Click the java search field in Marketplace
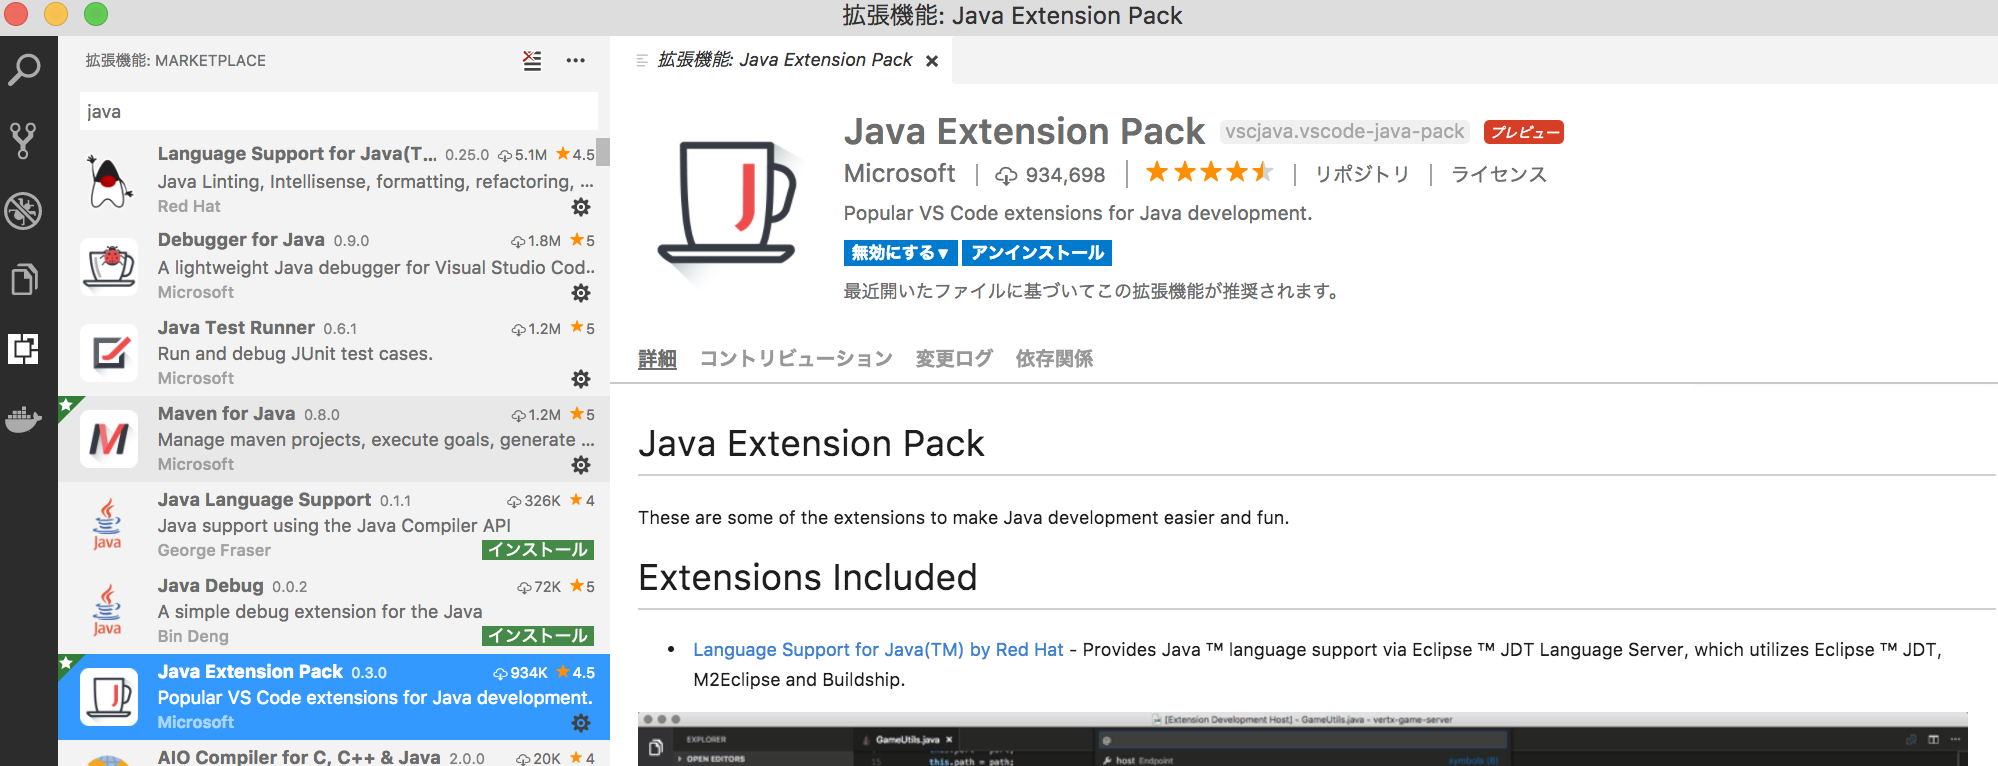The width and height of the screenshot is (1998, 766). click(x=339, y=111)
